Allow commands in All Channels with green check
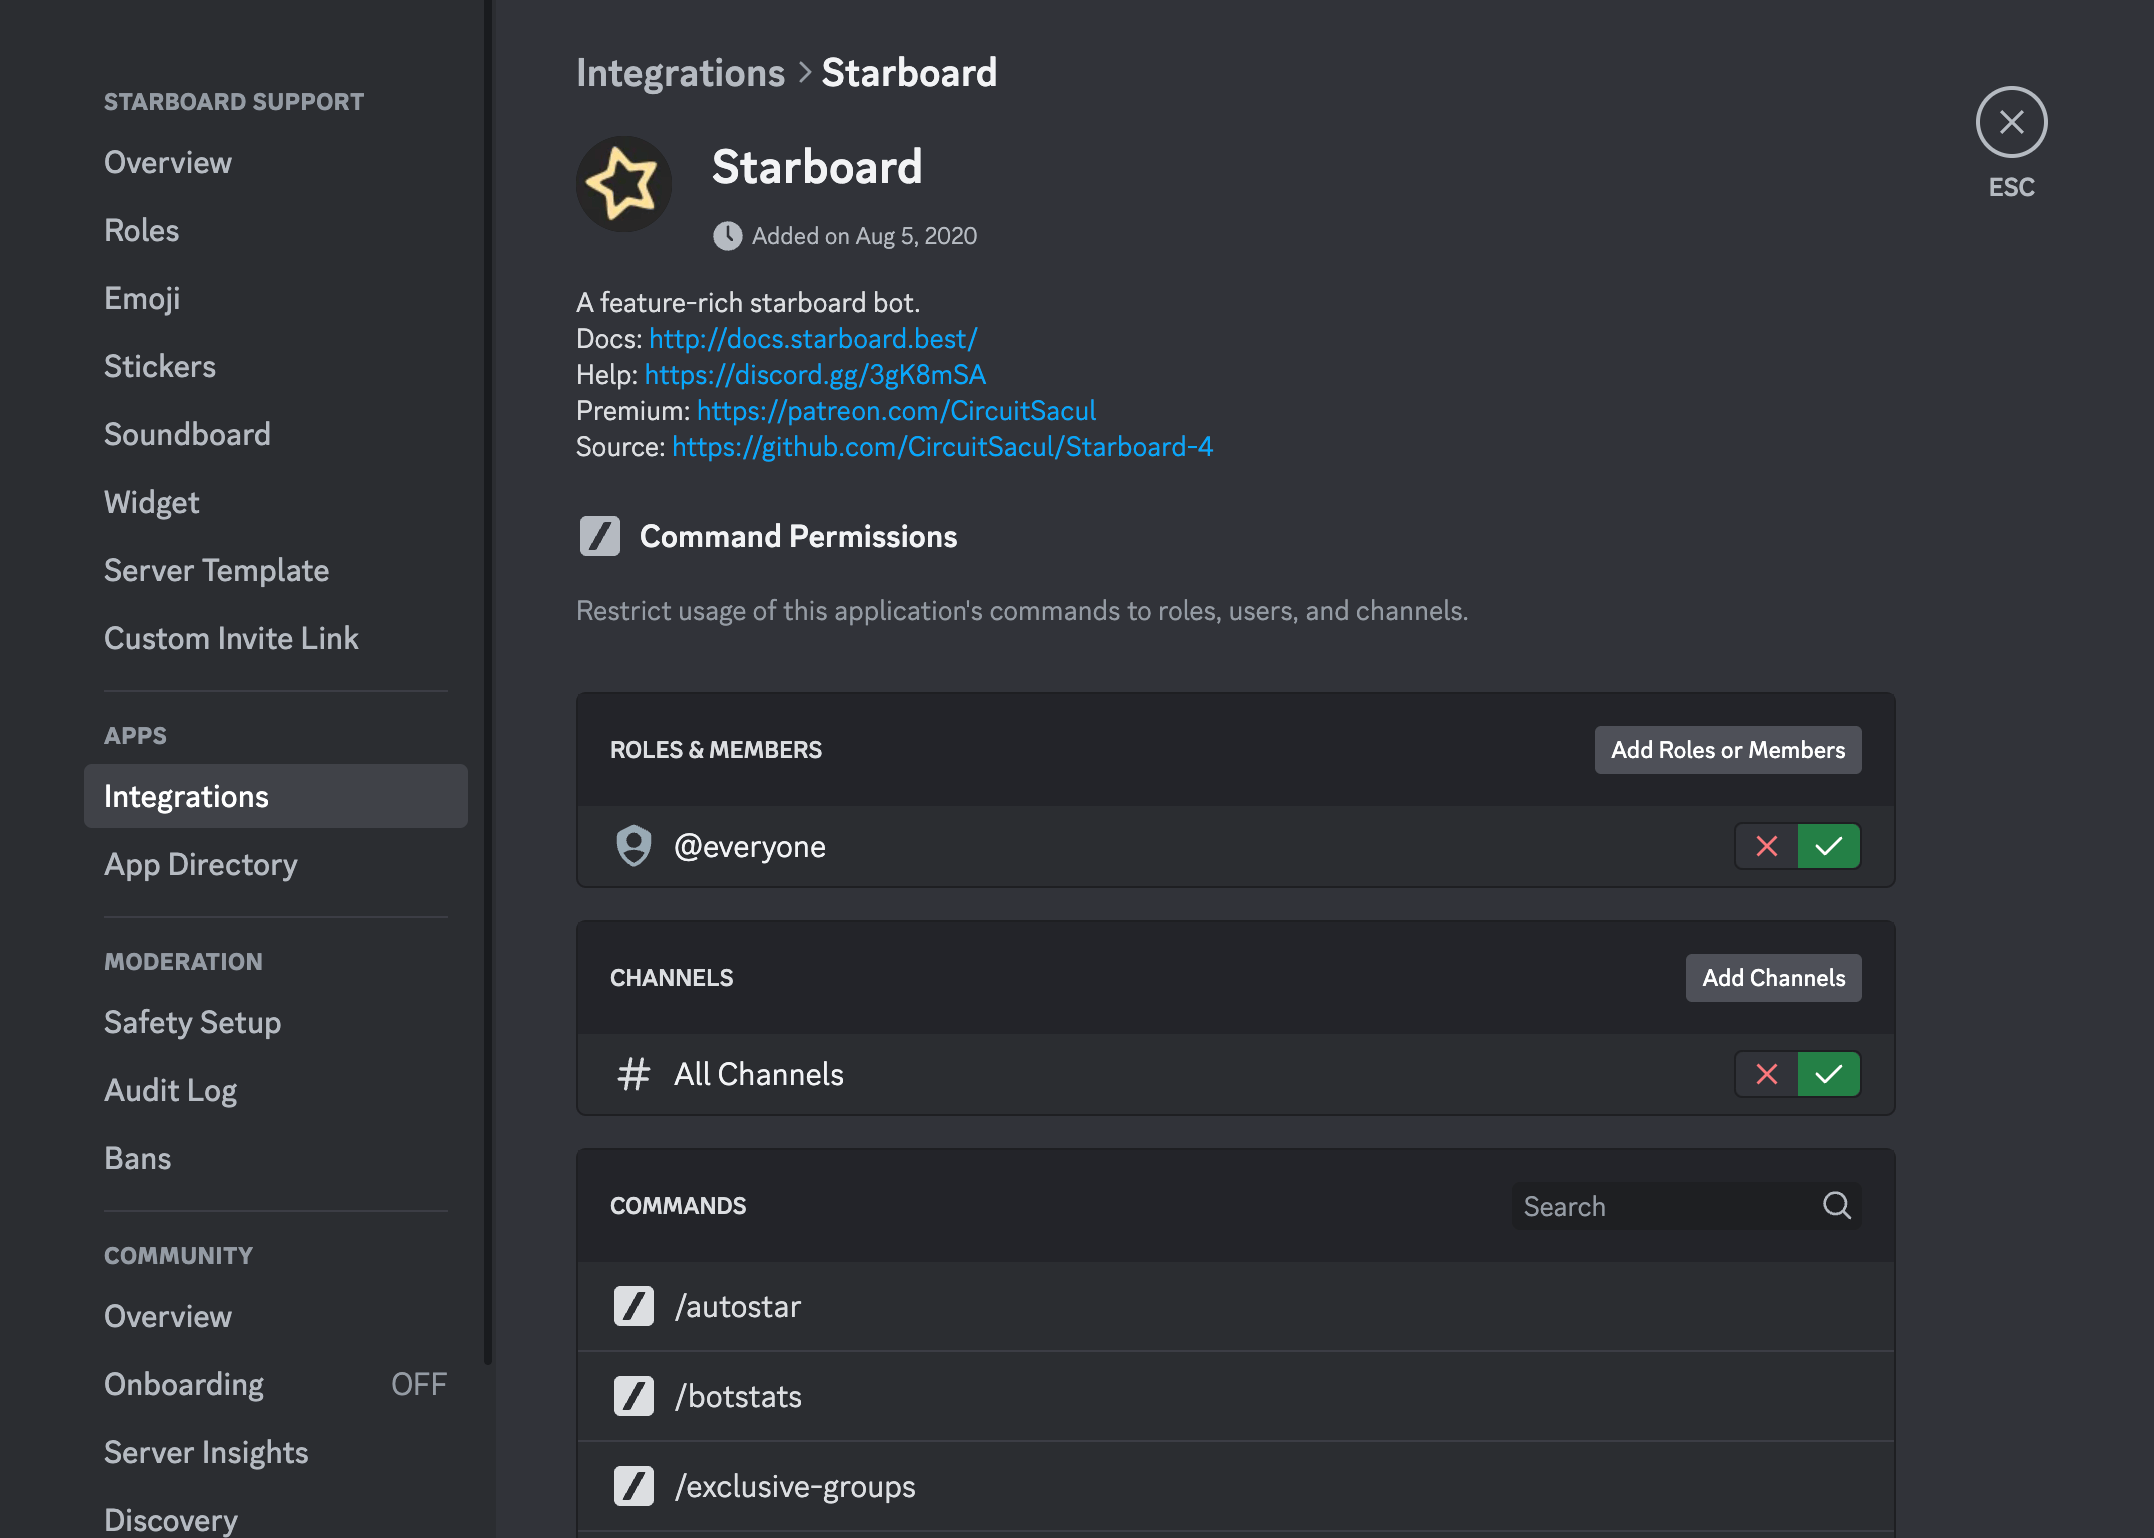 point(1829,1074)
